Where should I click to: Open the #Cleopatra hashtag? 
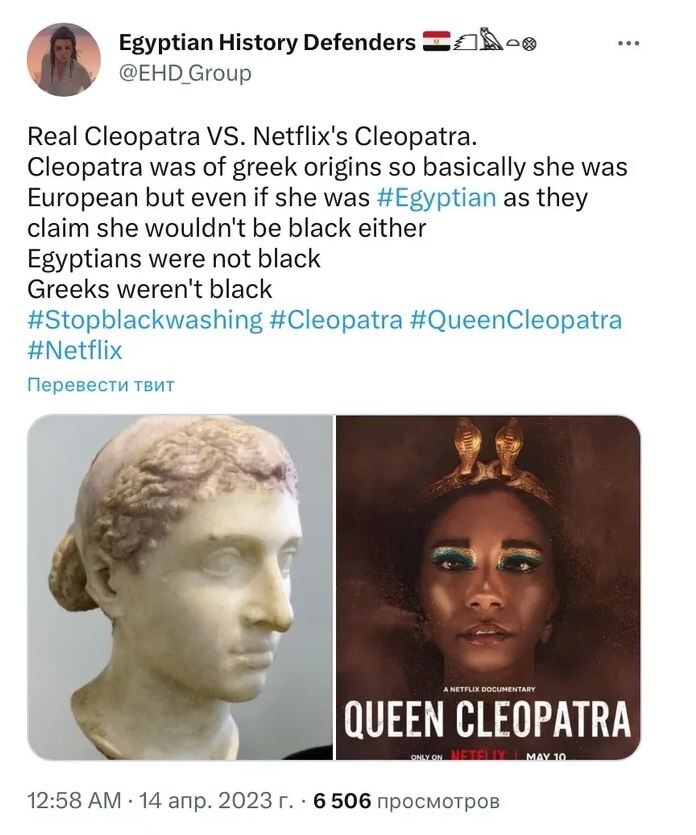click(336, 321)
